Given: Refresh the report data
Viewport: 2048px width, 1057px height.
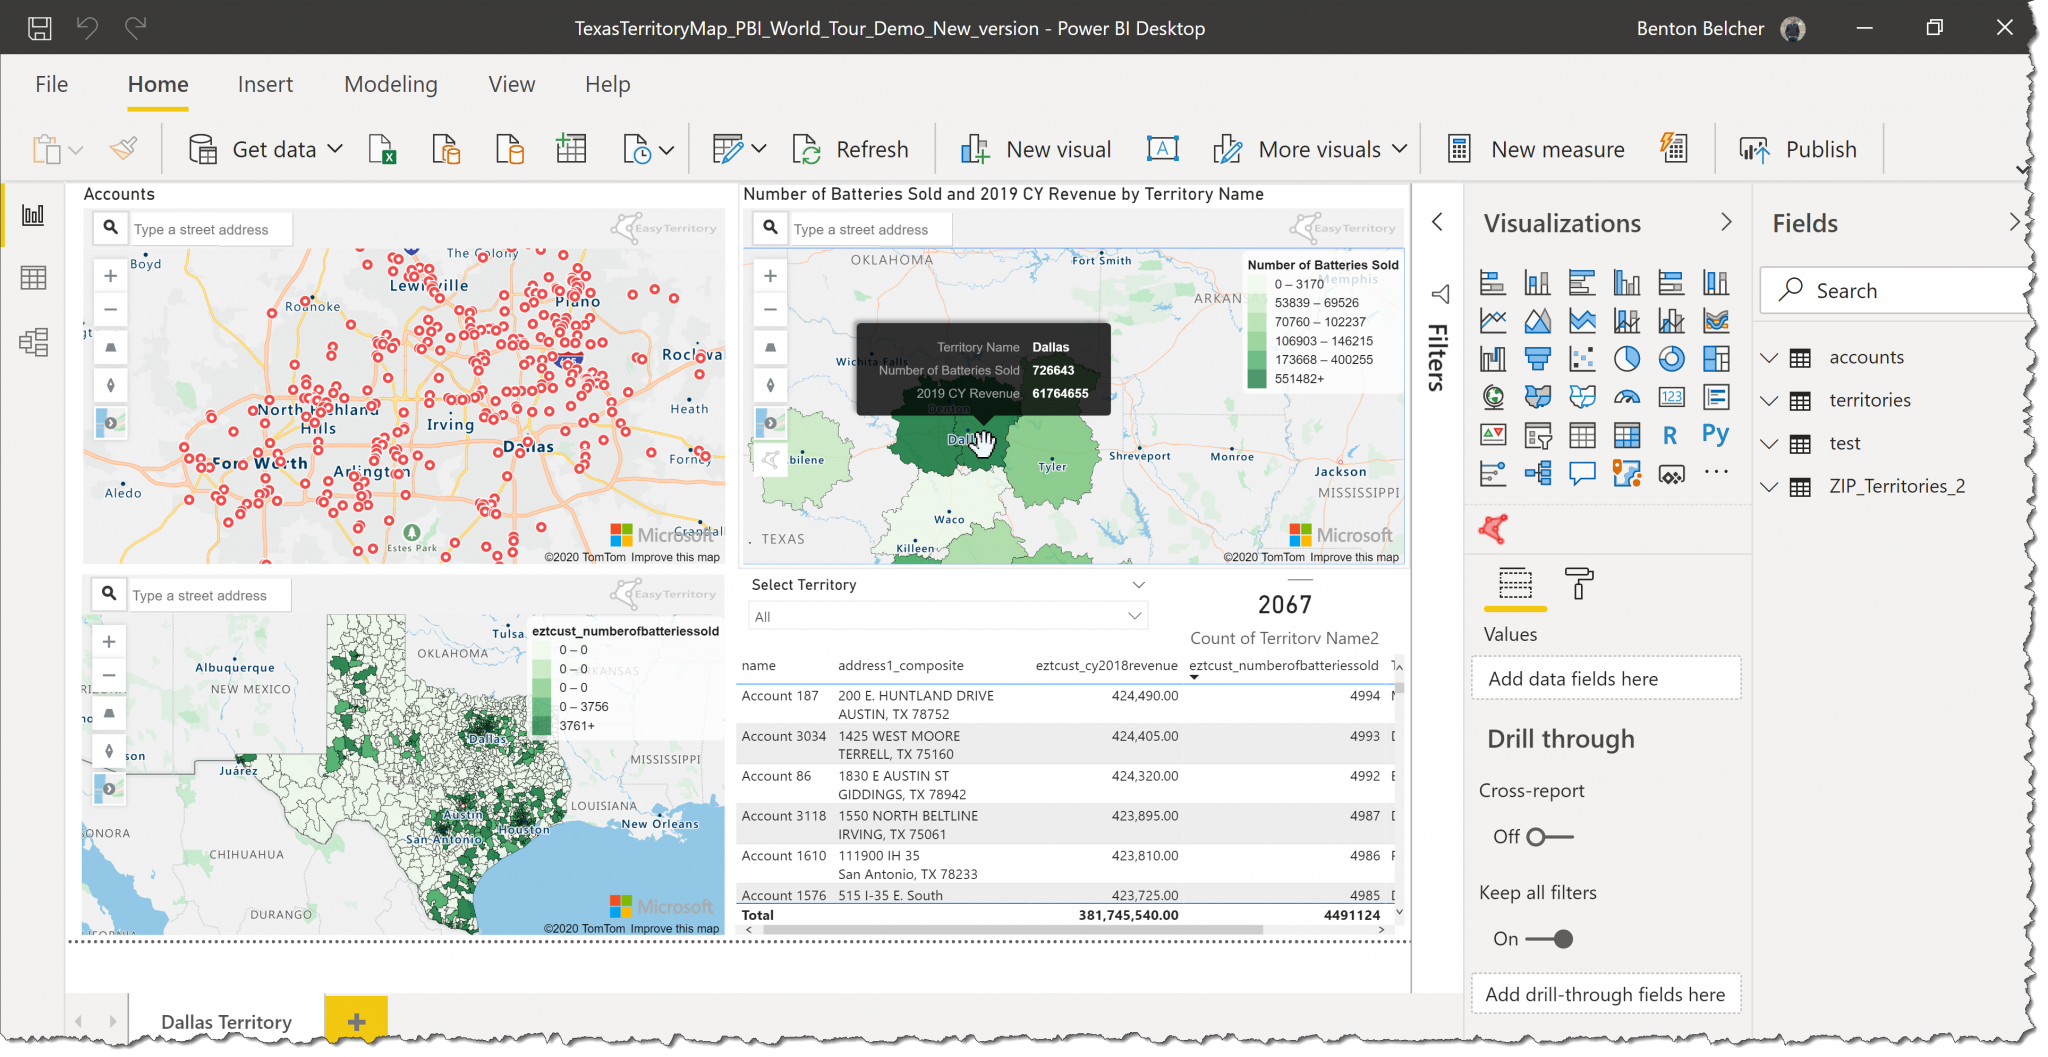Looking at the screenshot, I should 852,148.
